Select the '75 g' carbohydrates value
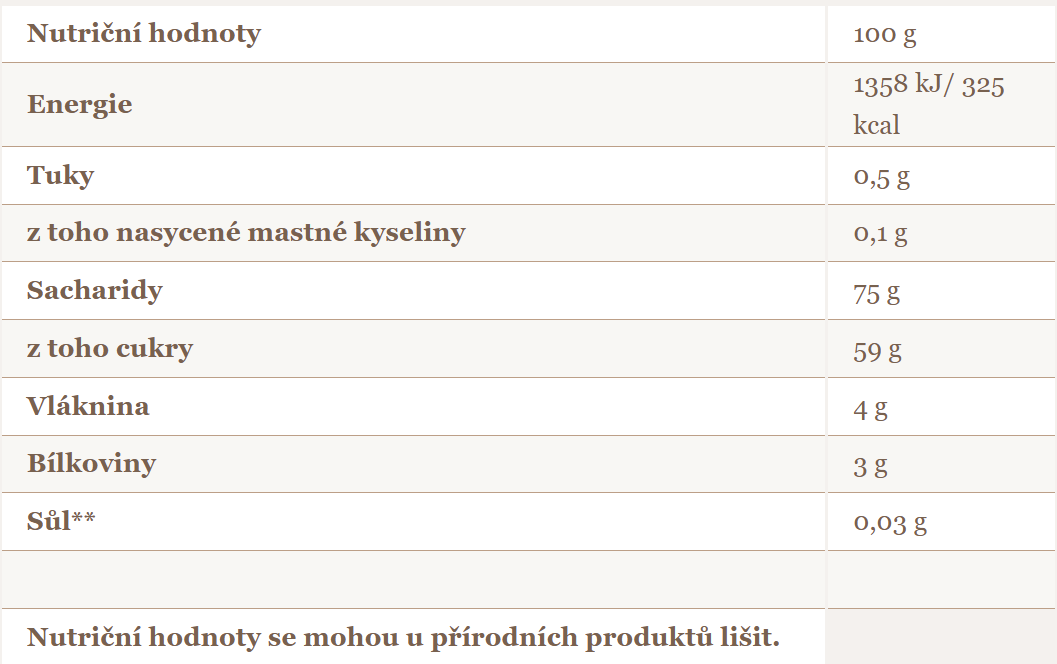This screenshot has width=1057, height=664. tap(876, 293)
